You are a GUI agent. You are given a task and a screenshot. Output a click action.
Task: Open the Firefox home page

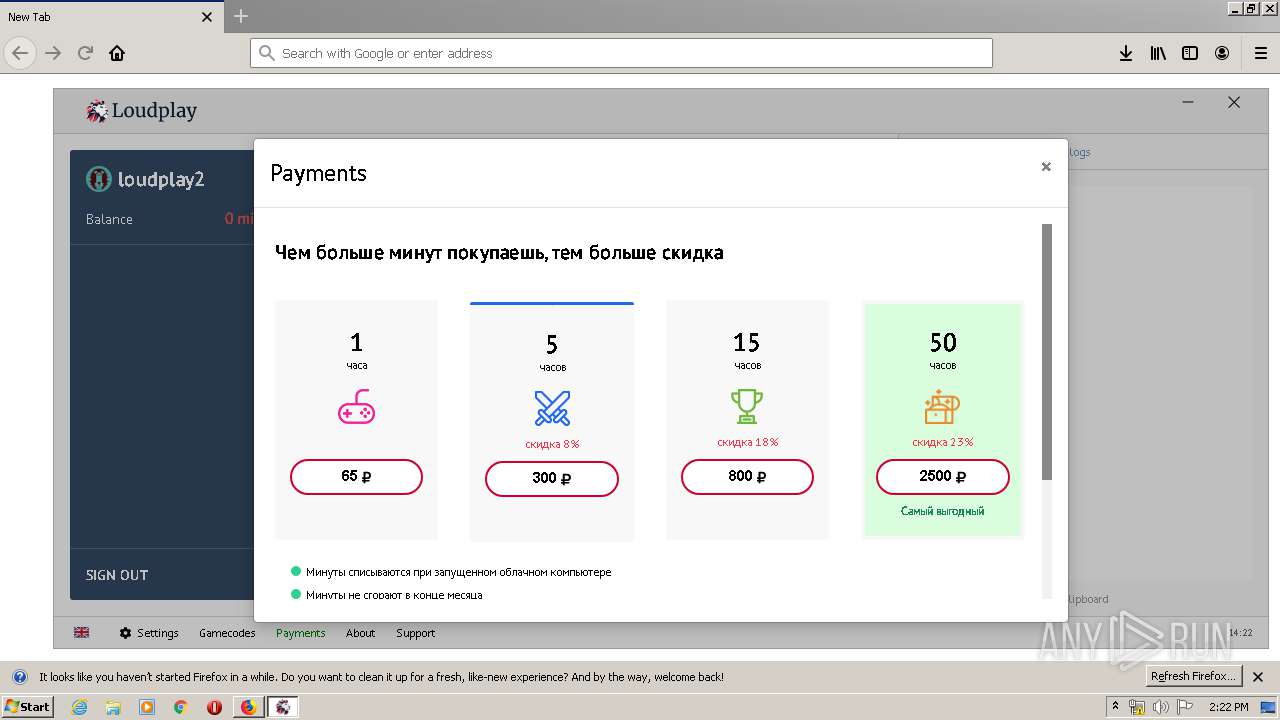pyautogui.click(x=117, y=53)
